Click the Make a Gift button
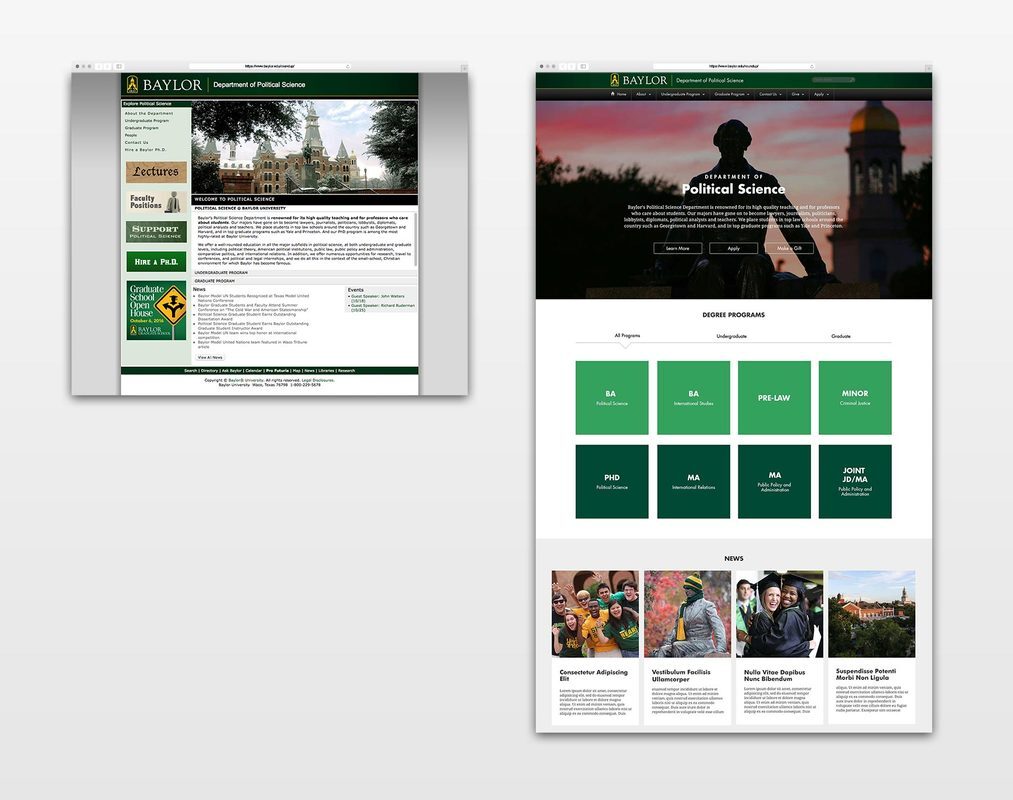The height and width of the screenshot is (800, 1013). 789,248
